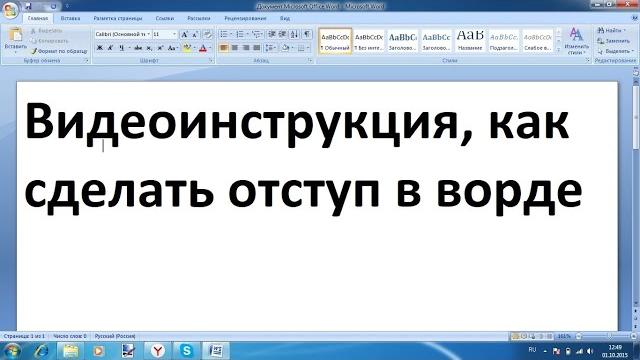This screenshot has height=360, width=640.
Task: Apply strikethrough (abc) formatting
Action: pos(138,48)
